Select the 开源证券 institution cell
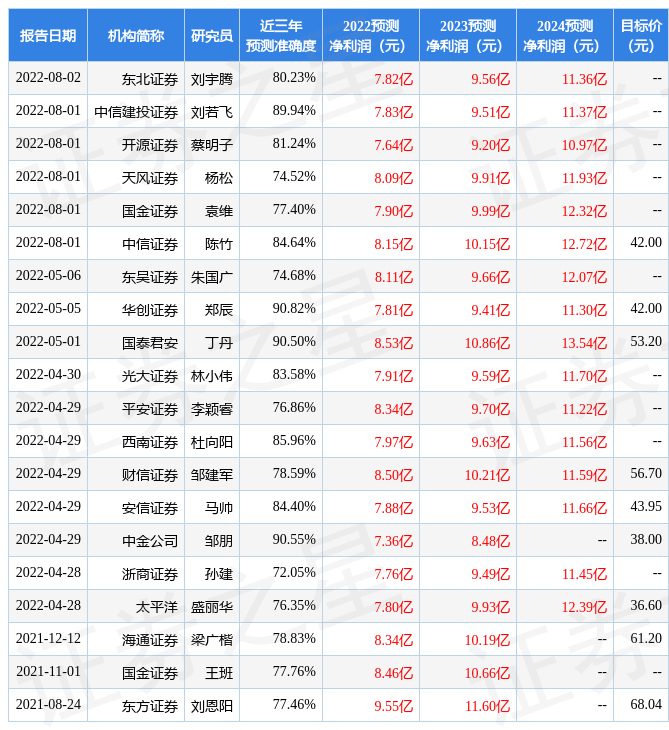 [x=135, y=145]
